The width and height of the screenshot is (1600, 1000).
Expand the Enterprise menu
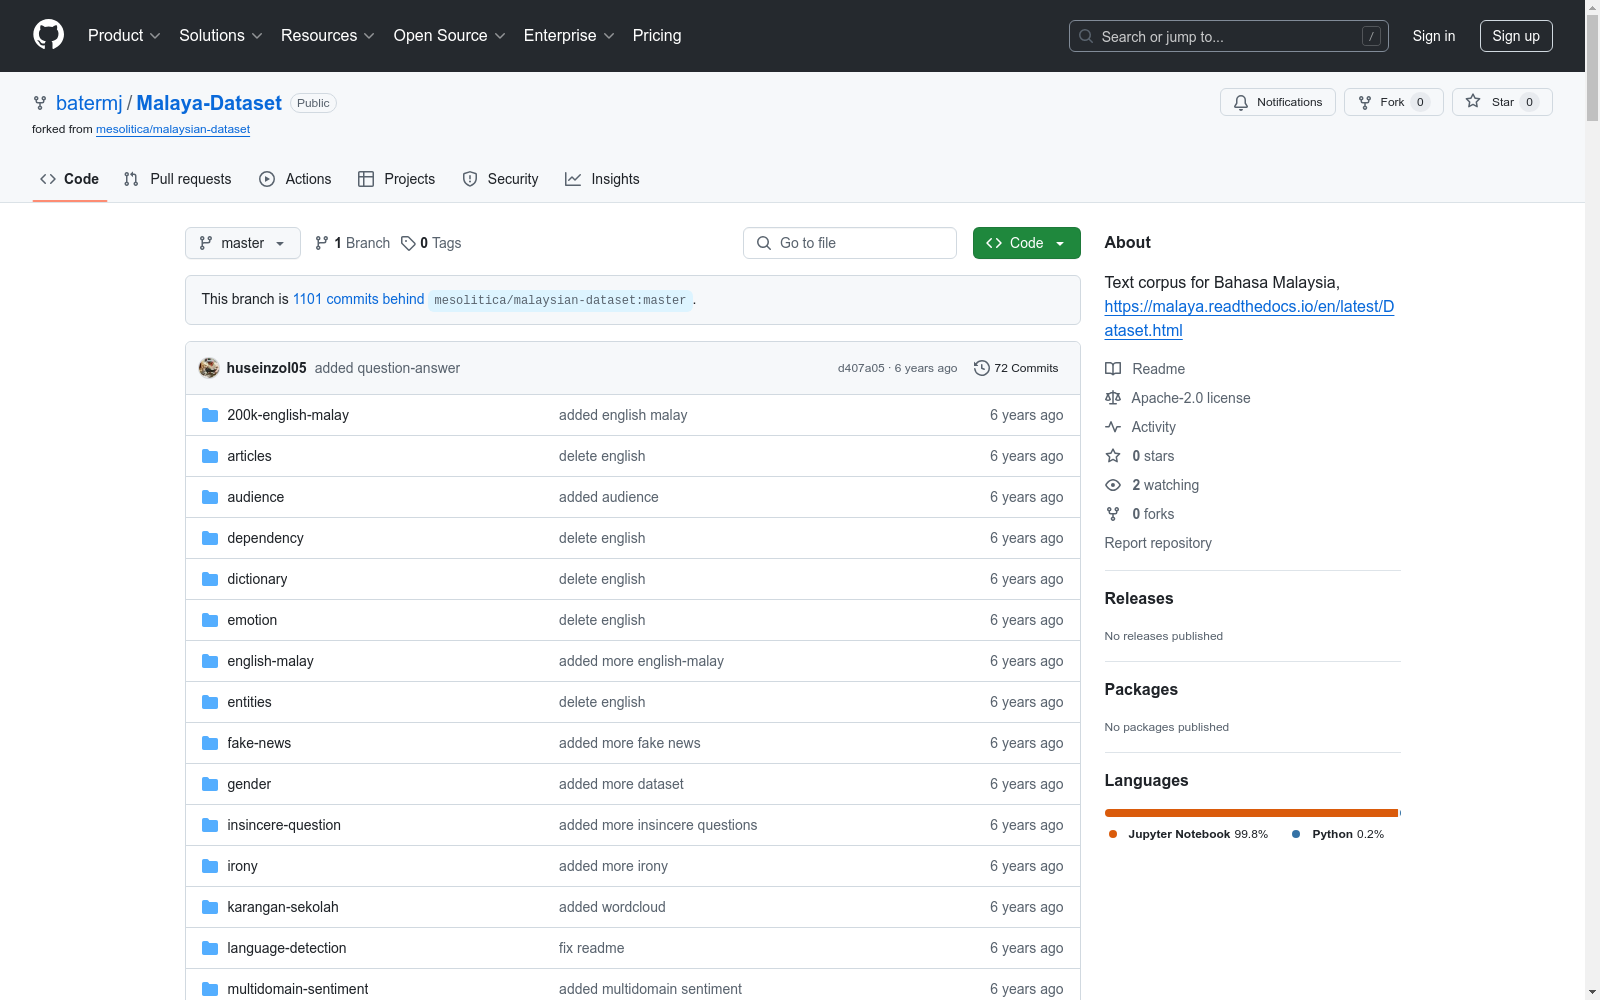[x=569, y=35]
